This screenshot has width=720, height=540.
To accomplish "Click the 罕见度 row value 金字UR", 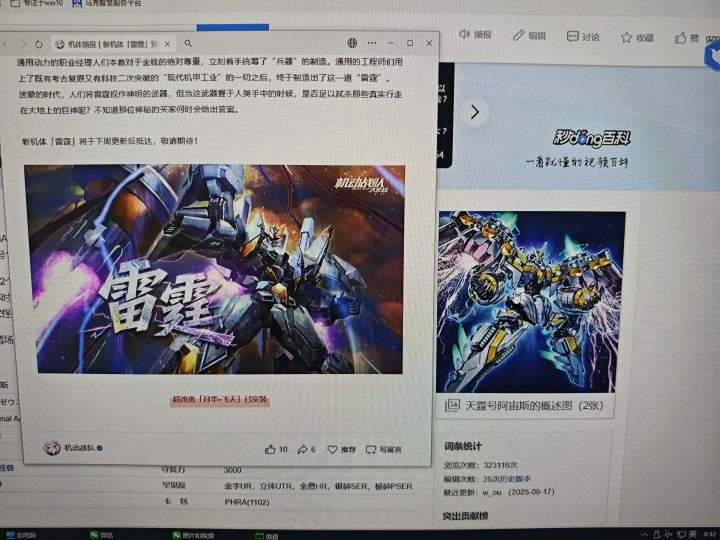I will coord(238,486).
